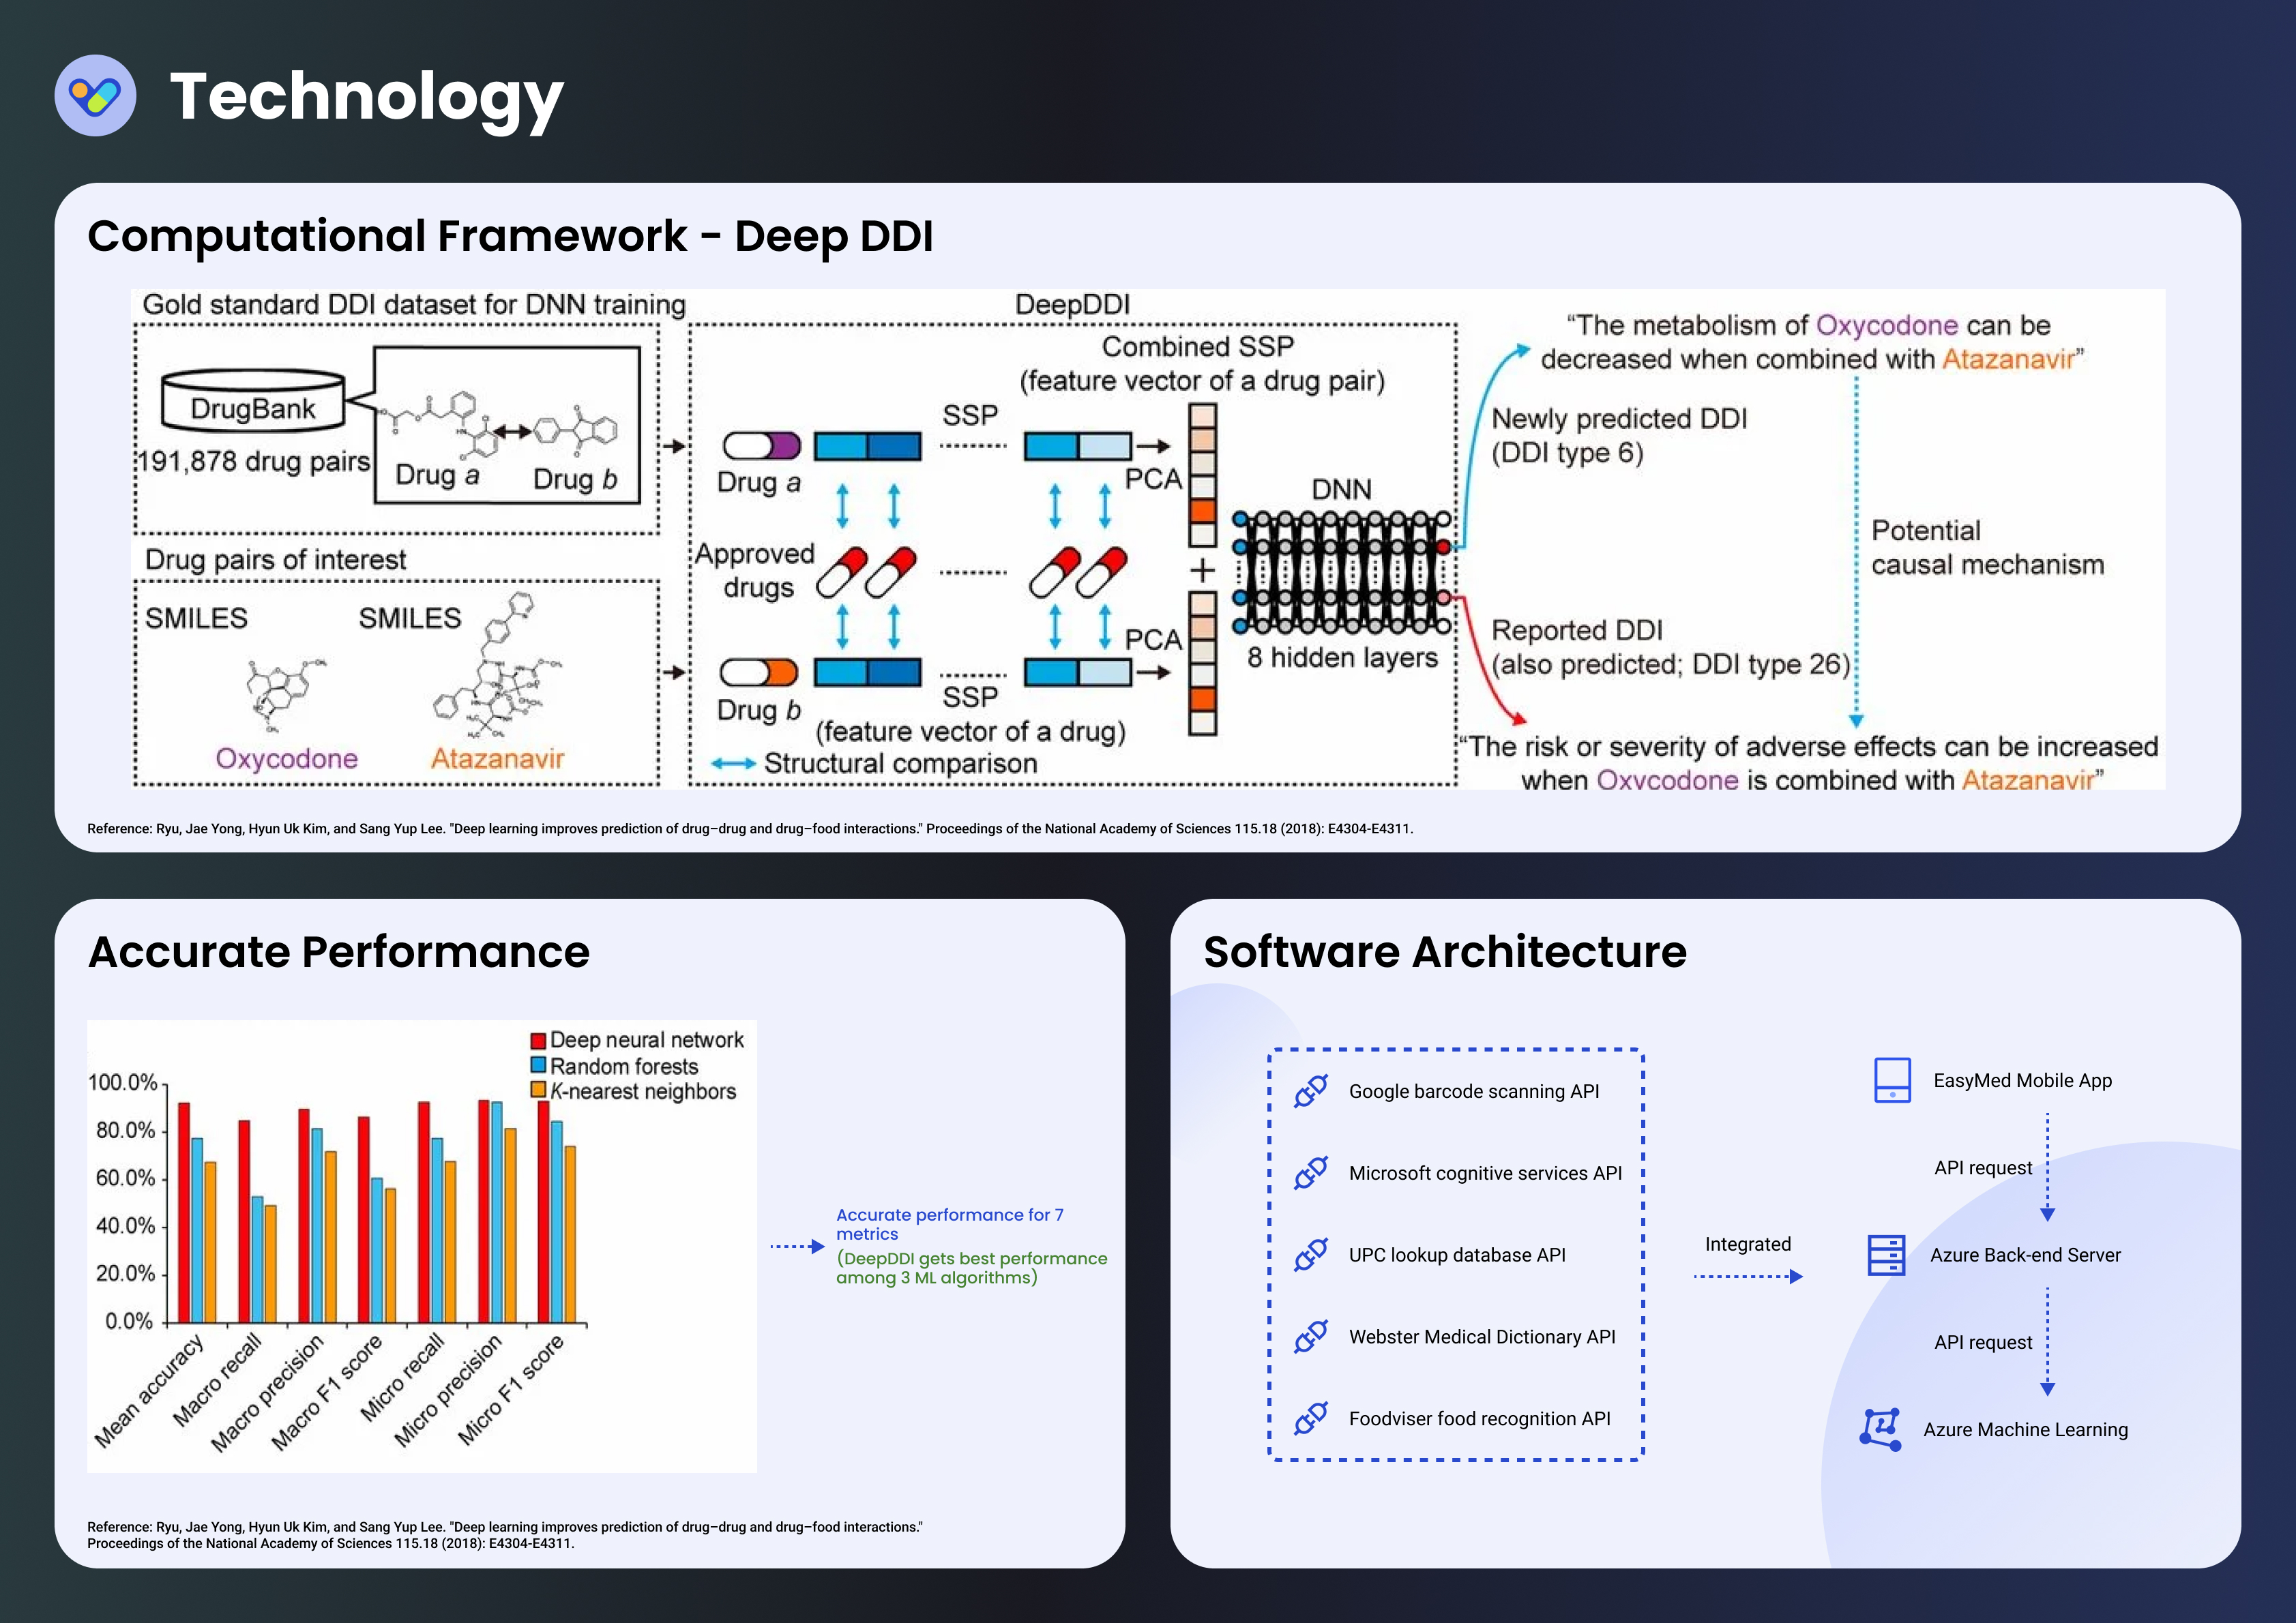Screen dimensions: 2296x1623
Task: Click the Webster Medical Dictionary API link icon
Action: (1310, 1337)
